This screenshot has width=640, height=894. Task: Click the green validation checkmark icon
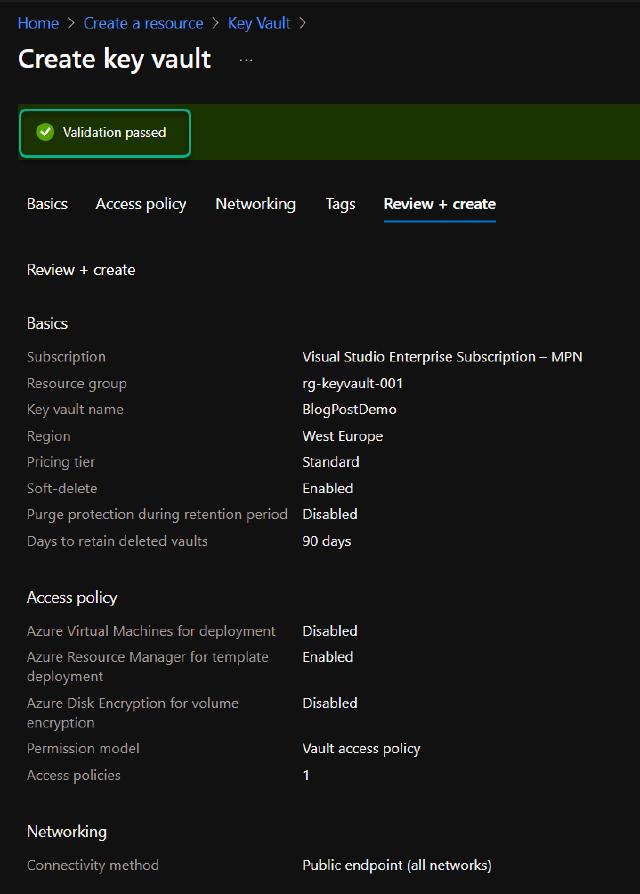(x=45, y=132)
